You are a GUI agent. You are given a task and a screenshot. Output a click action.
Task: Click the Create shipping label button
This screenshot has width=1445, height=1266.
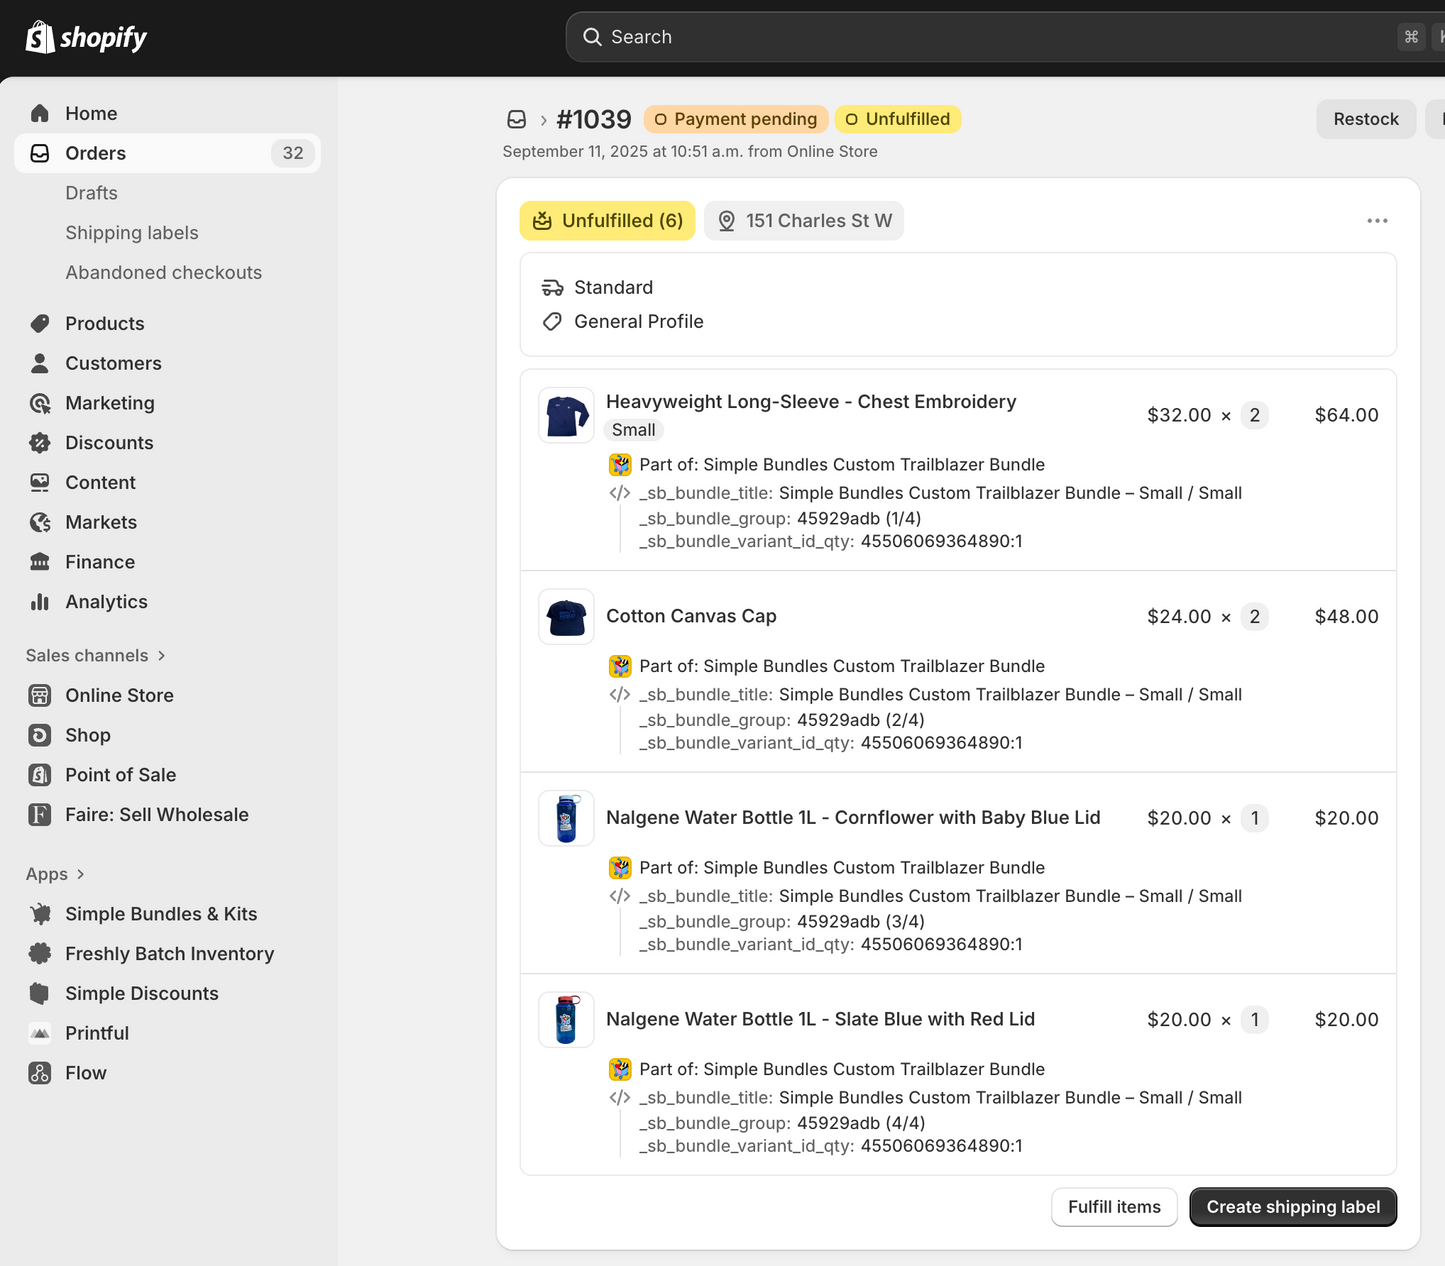coord(1293,1207)
